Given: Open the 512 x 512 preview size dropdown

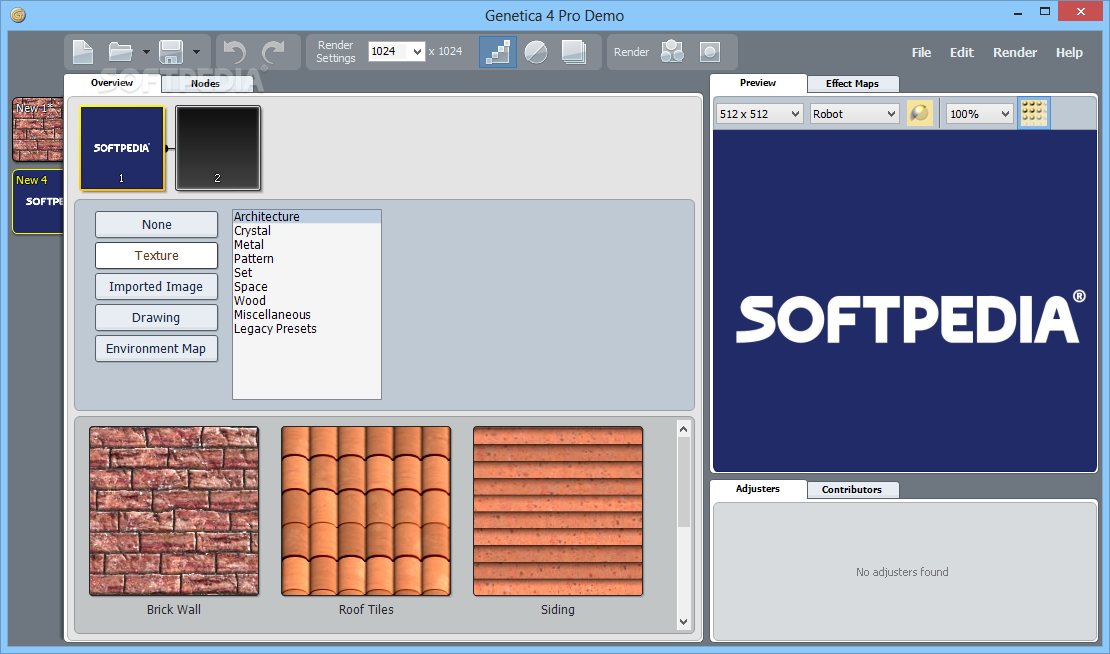Looking at the screenshot, I should (760, 114).
